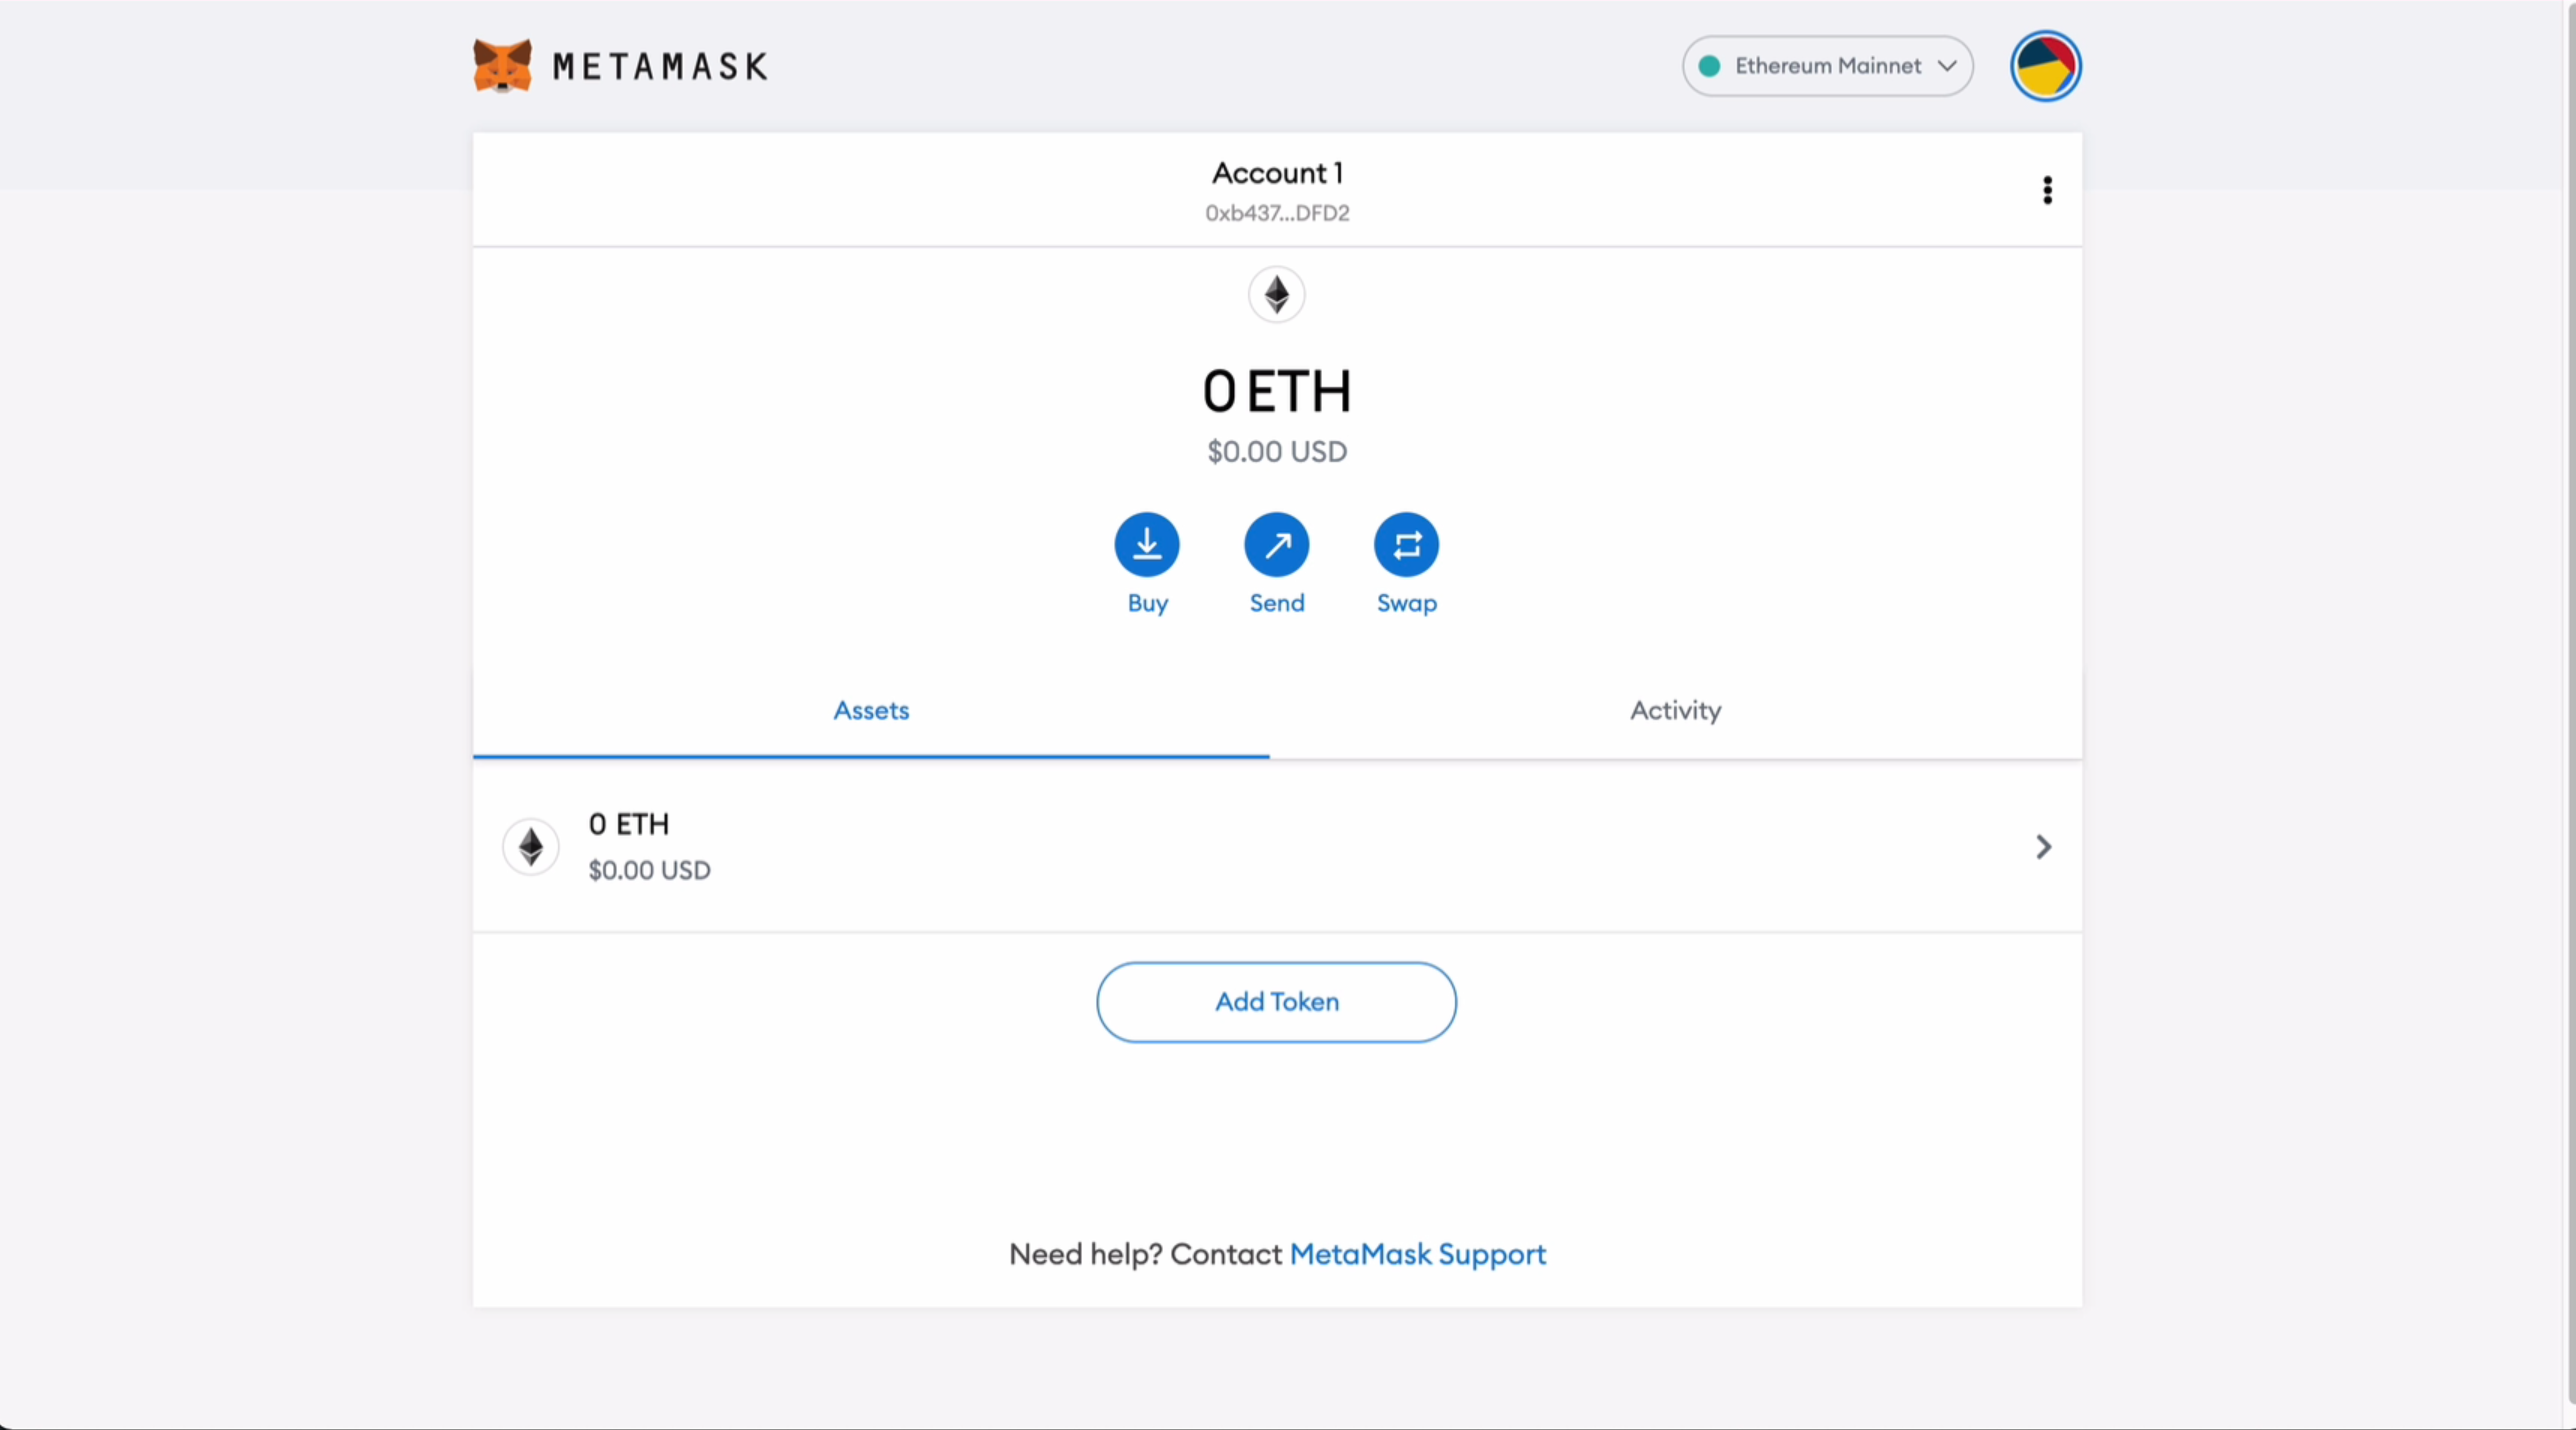Click the MetaMask fox logo
The height and width of the screenshot is (1430, 2576).
(502, 66)
